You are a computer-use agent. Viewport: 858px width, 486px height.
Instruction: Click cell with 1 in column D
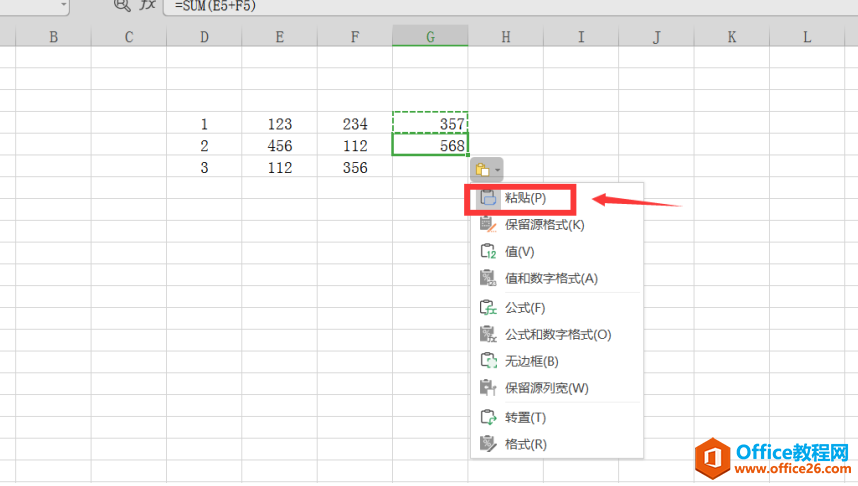coord(204,123)
